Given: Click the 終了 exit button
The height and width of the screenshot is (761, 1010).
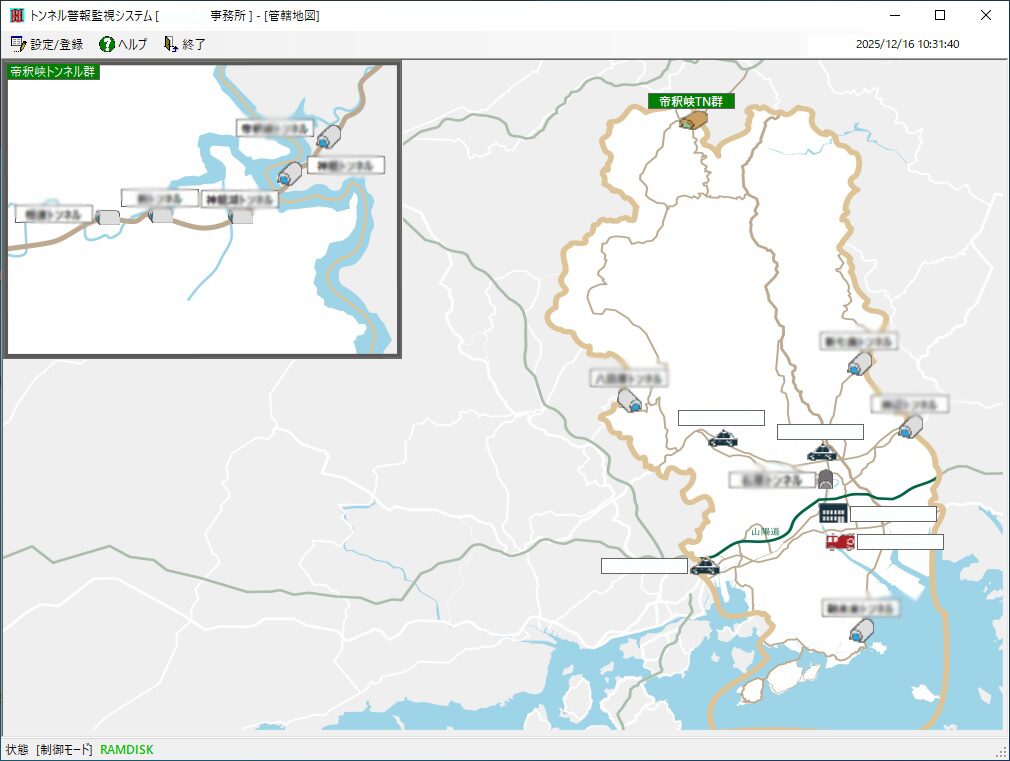Looking at the screenshot, I should point(185,44).
